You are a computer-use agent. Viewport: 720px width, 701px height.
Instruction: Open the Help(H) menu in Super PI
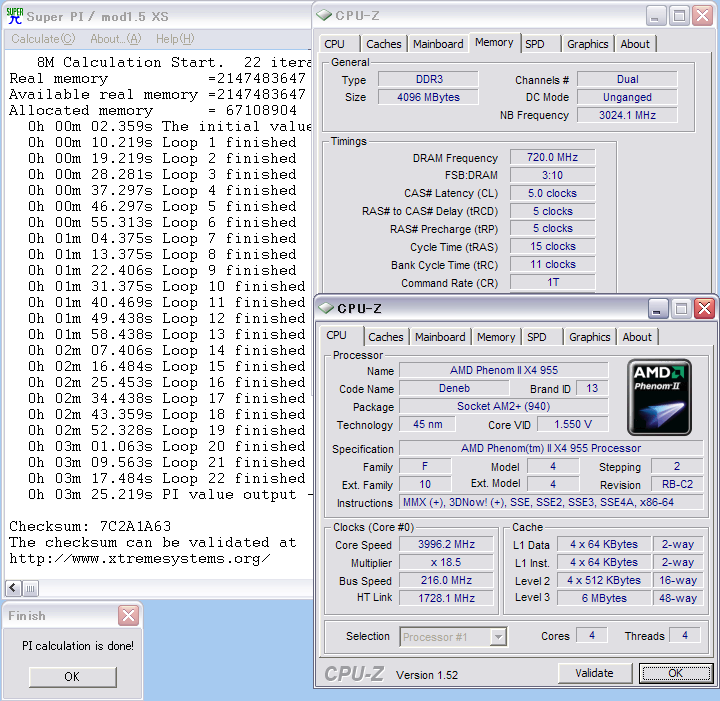(175, 39)
